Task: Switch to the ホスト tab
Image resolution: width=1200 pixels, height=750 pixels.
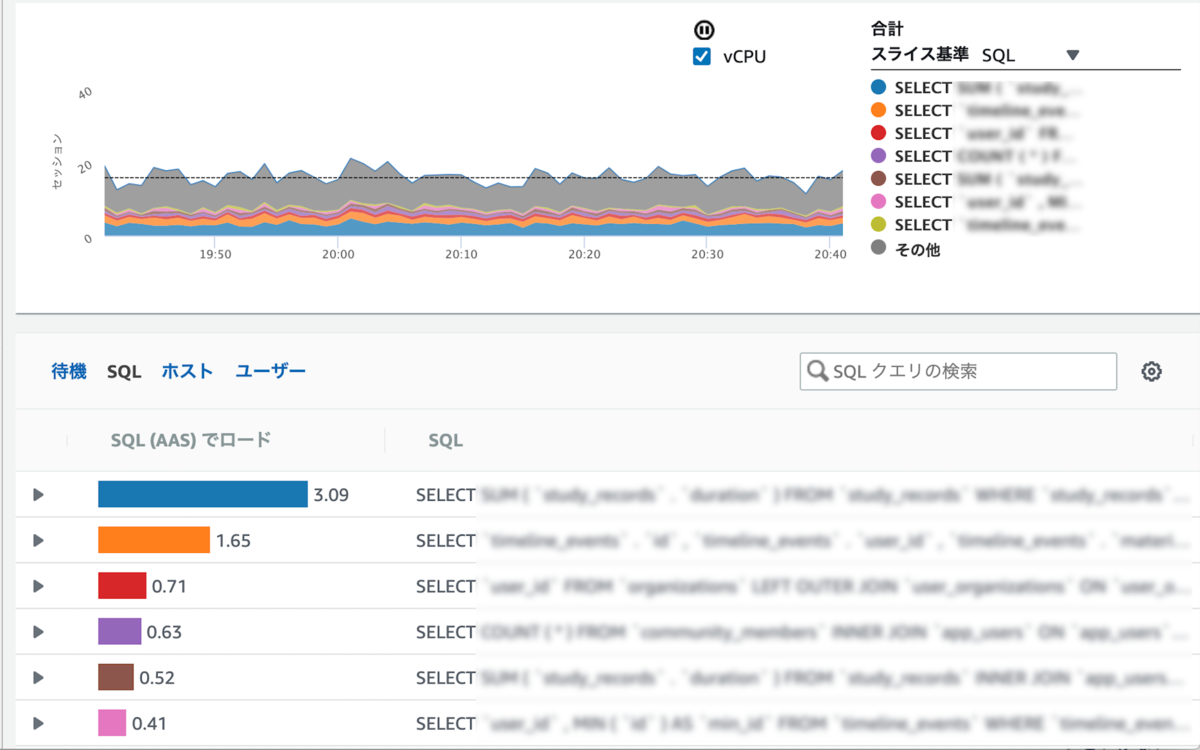Action: (x=188, y=371)
